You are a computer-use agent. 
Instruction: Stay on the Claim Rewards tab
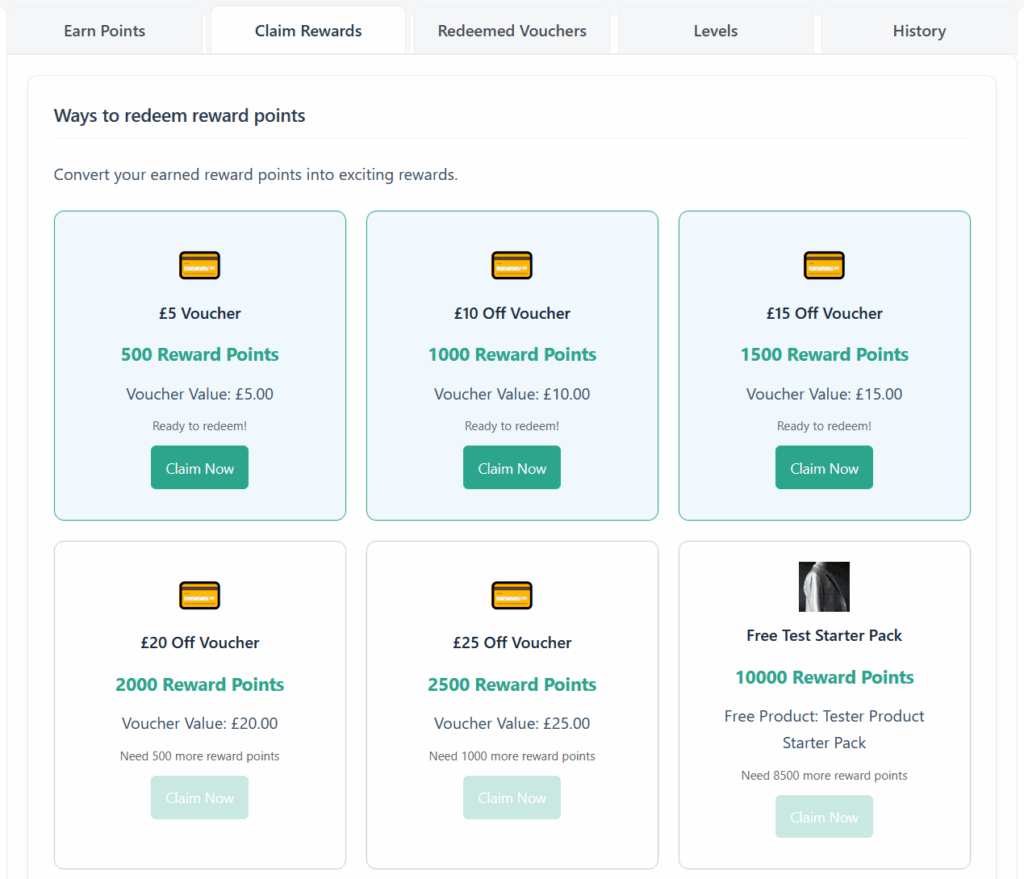point(308,30)
